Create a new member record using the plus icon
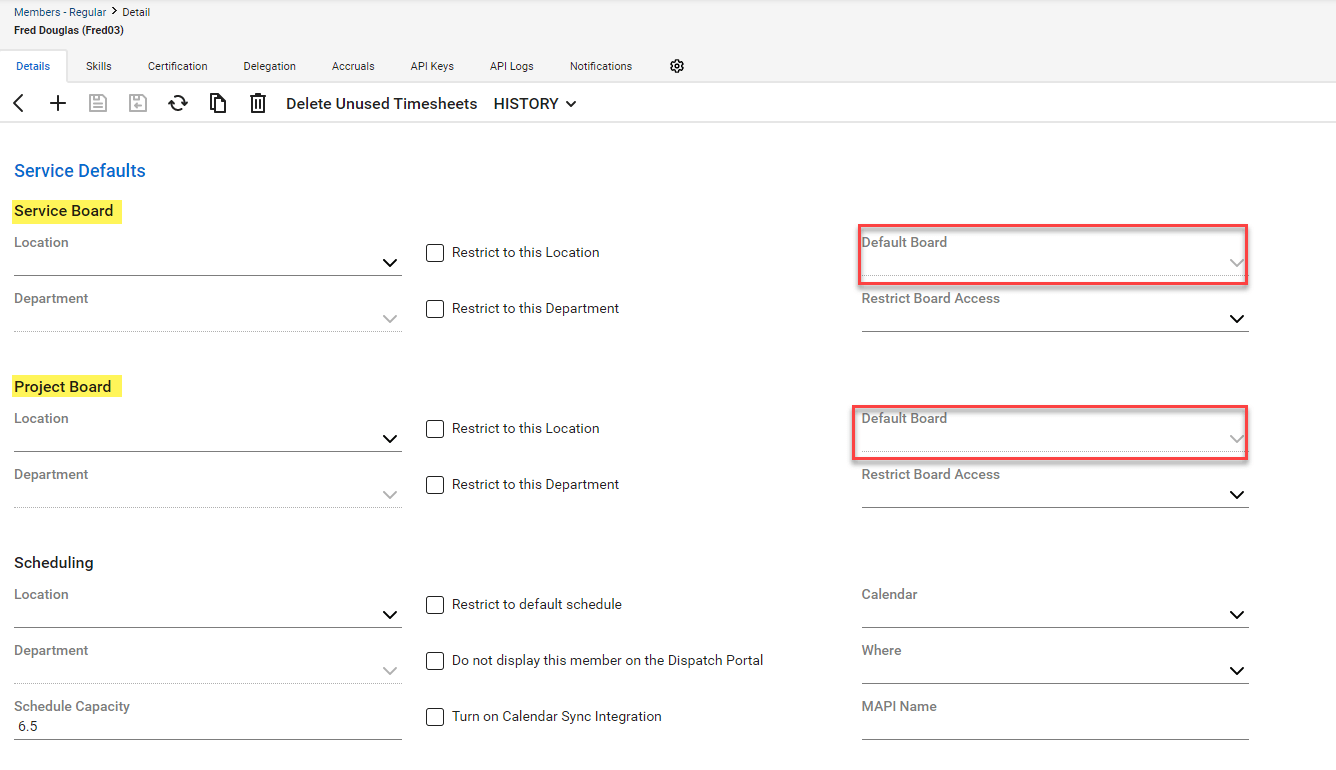This screenshot has height=770, width=1336. 58,103
